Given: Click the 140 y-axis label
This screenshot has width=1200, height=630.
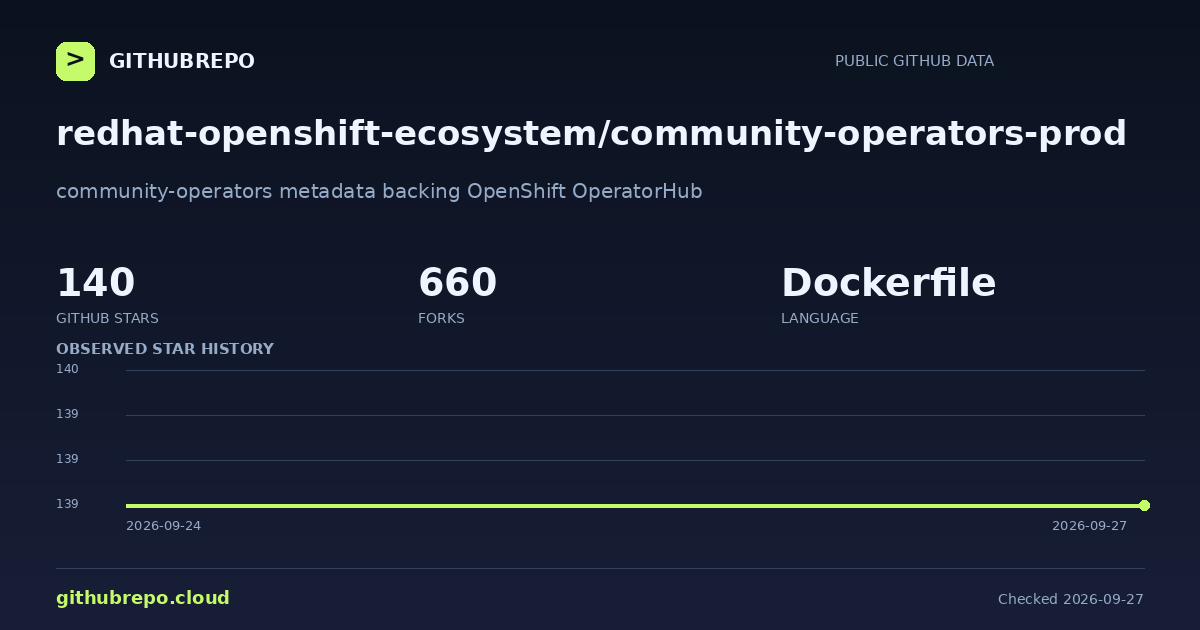Looking at the screenshot, I should (x=67, y=369).
